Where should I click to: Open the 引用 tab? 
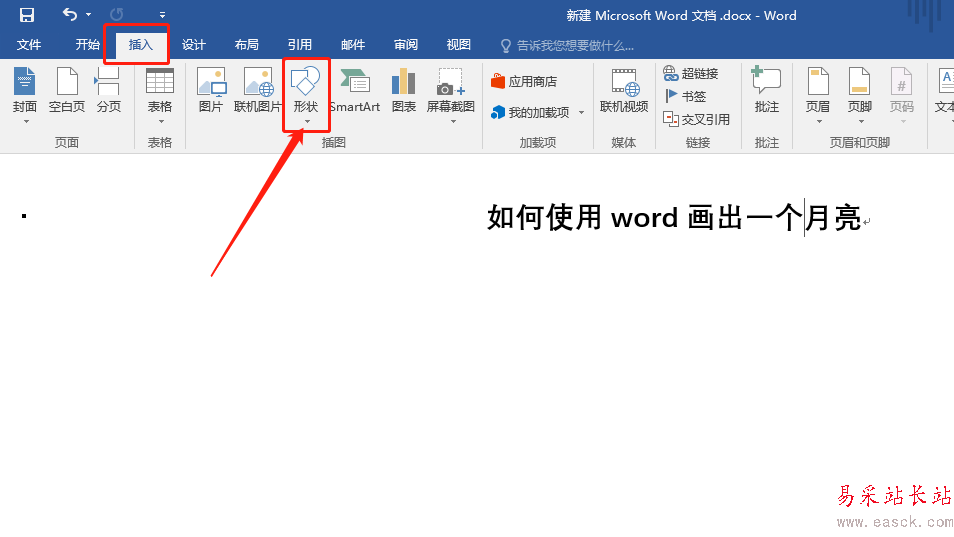[299, 44]
